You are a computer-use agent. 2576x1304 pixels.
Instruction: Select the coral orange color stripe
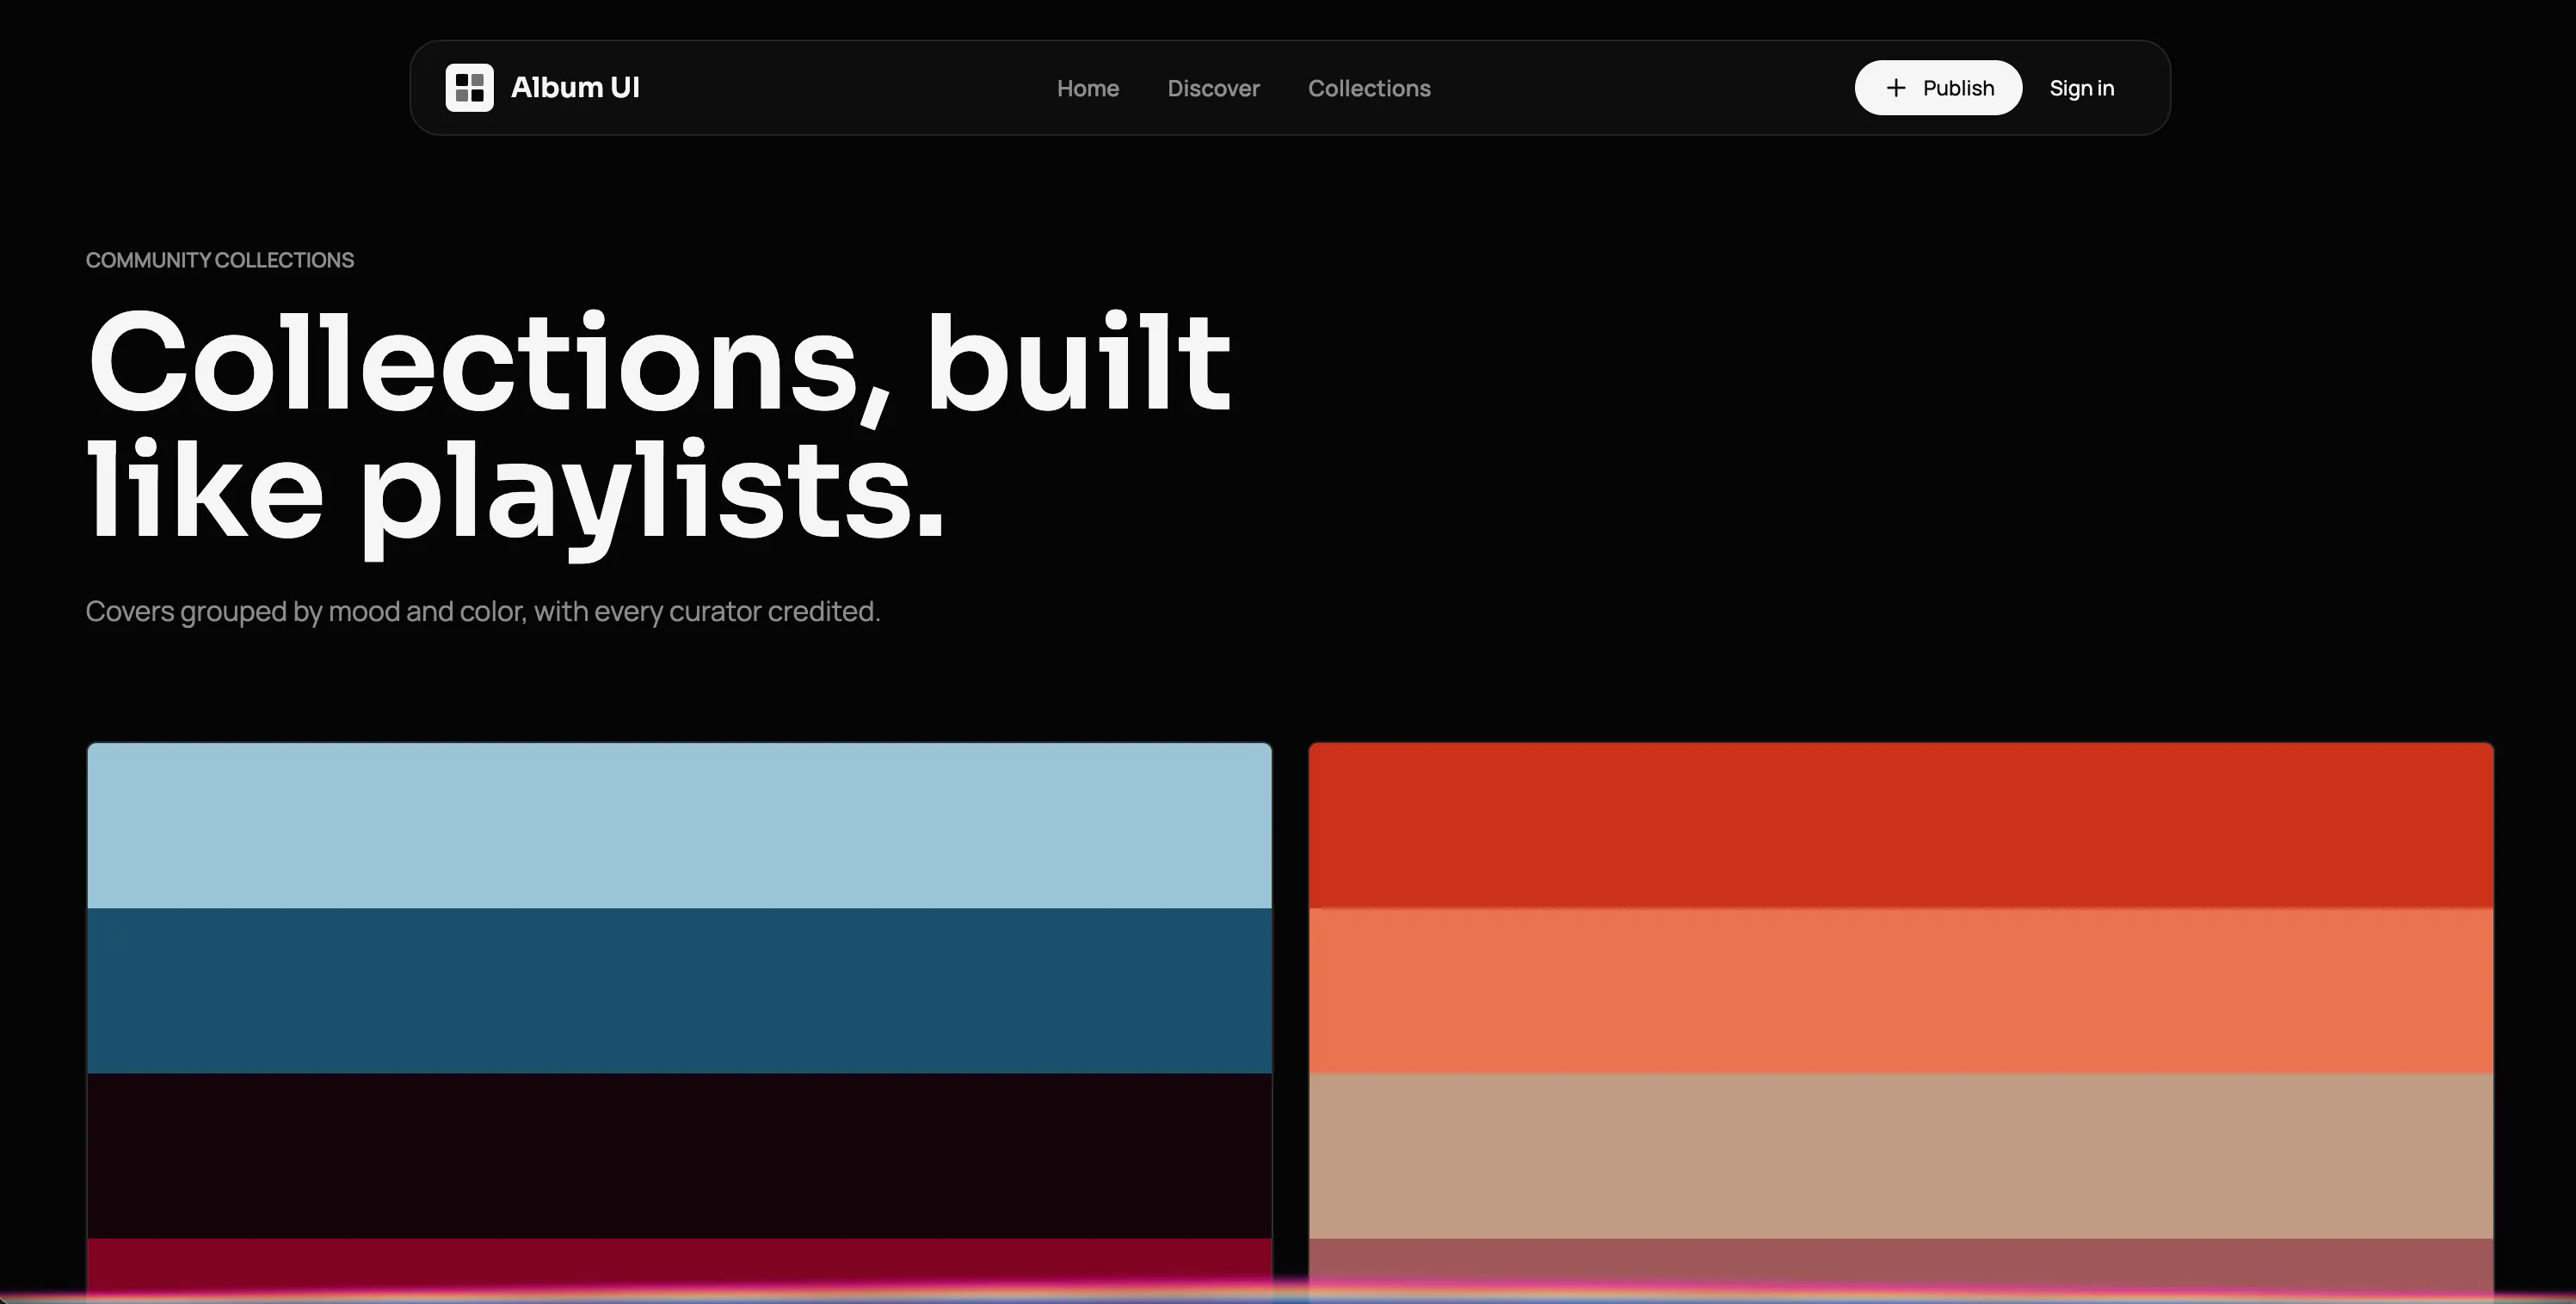point(1901,990)
